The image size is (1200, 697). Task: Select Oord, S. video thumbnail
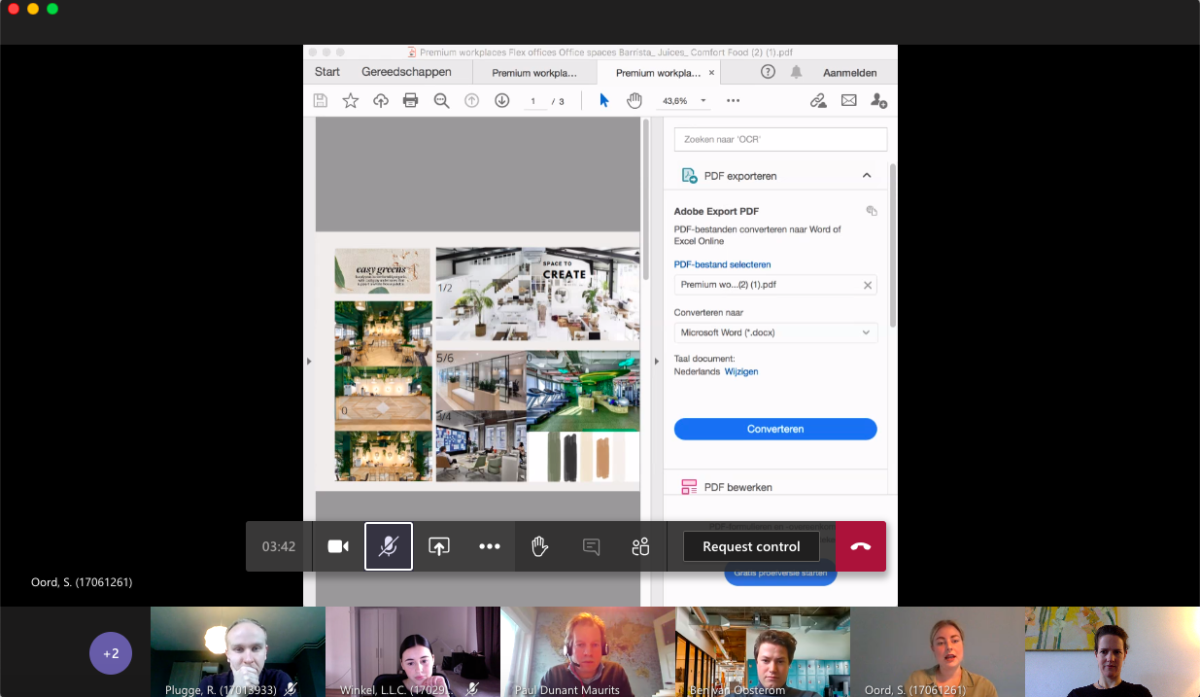[937, 652]
